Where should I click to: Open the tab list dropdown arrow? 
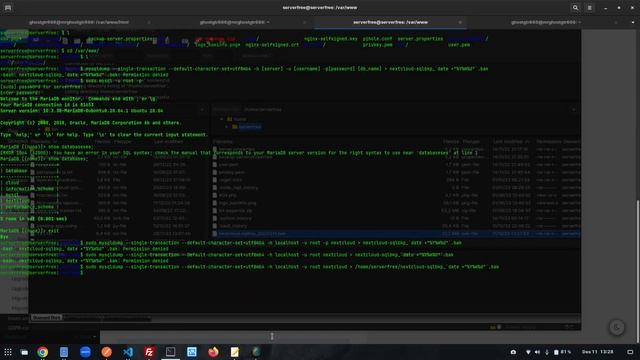pyautogui.click(x=632, y=22)
